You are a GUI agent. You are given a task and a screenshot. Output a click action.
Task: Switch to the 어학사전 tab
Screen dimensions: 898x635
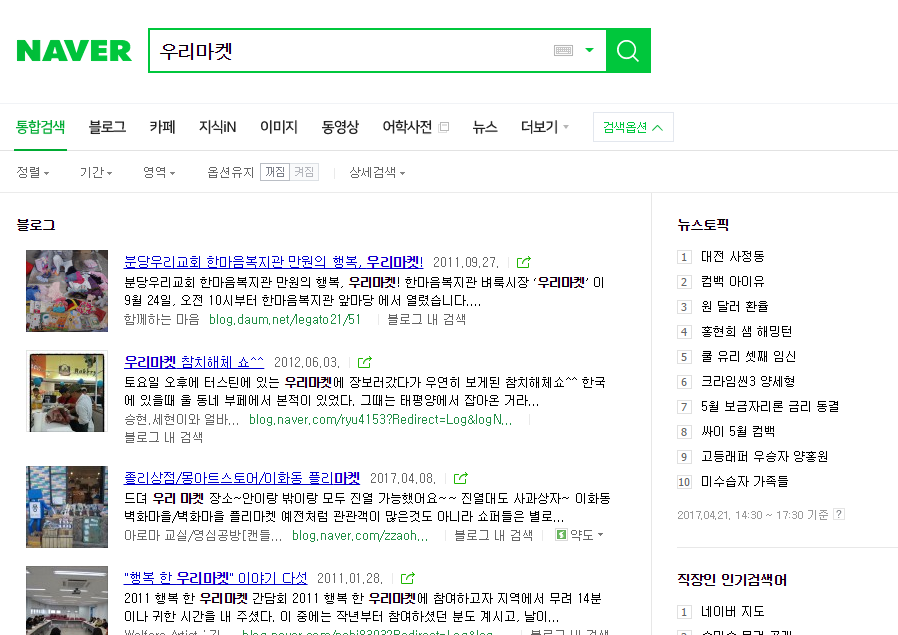[x=407, y=127]
